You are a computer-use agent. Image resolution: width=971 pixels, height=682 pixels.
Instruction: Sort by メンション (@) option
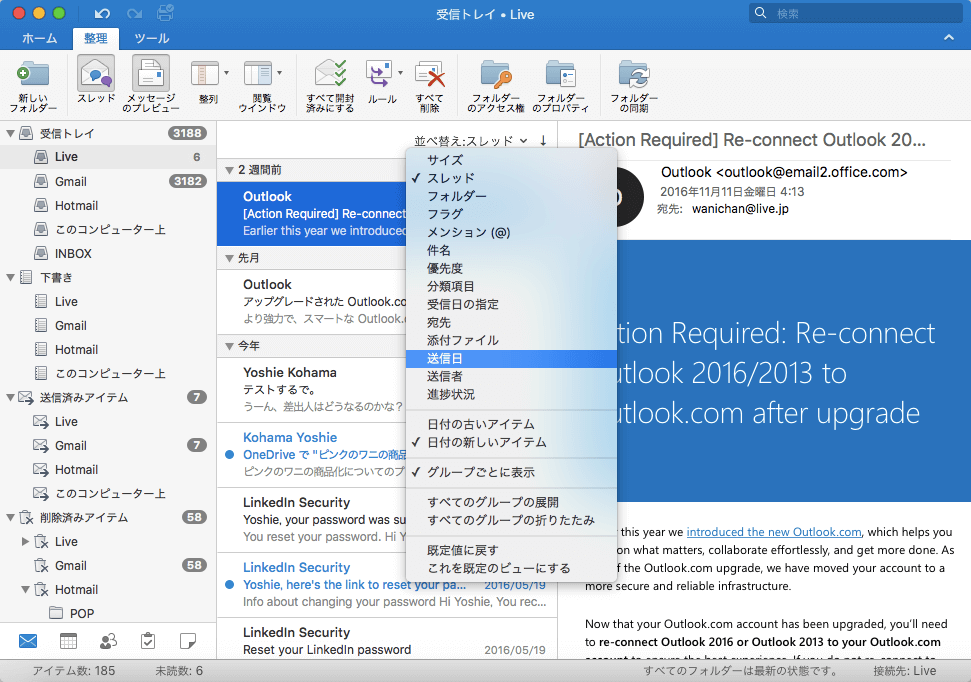point(512,232)
